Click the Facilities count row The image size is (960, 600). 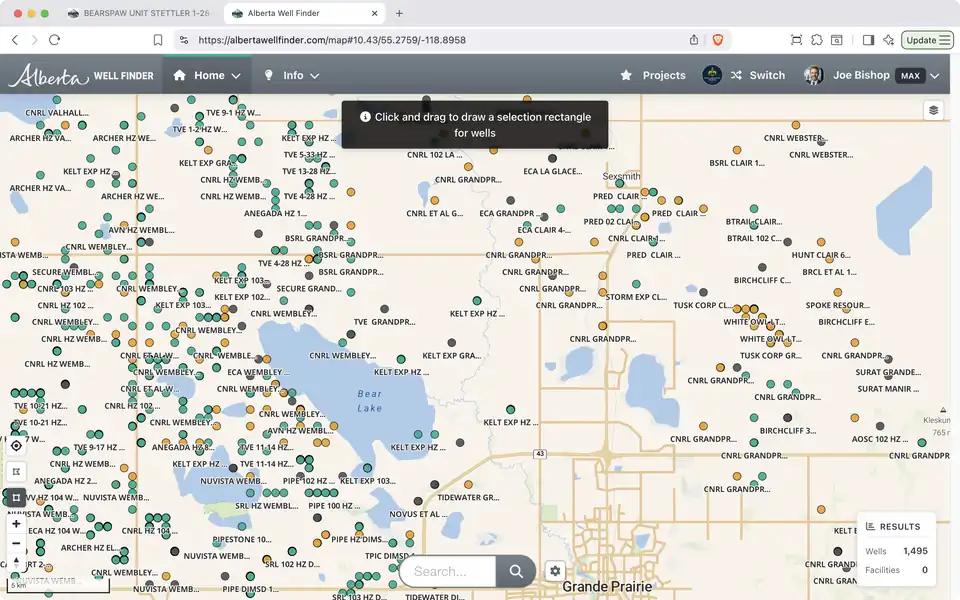pyautogui.click(x=896, y=570)
